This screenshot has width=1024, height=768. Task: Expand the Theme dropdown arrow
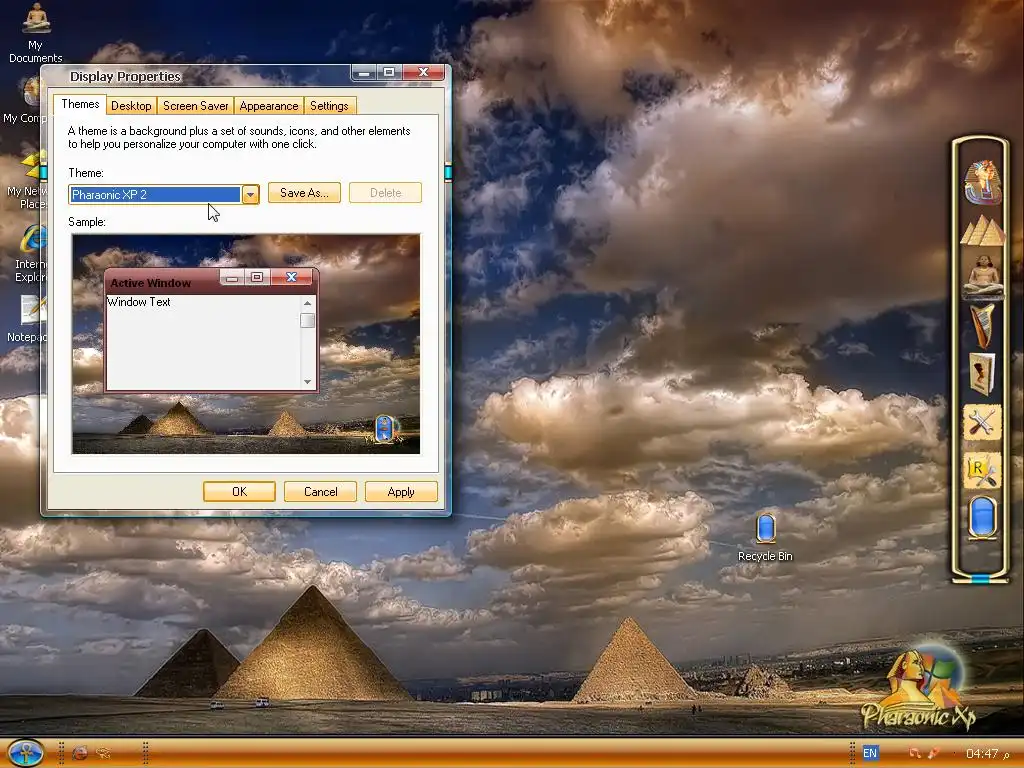(250, 195)
